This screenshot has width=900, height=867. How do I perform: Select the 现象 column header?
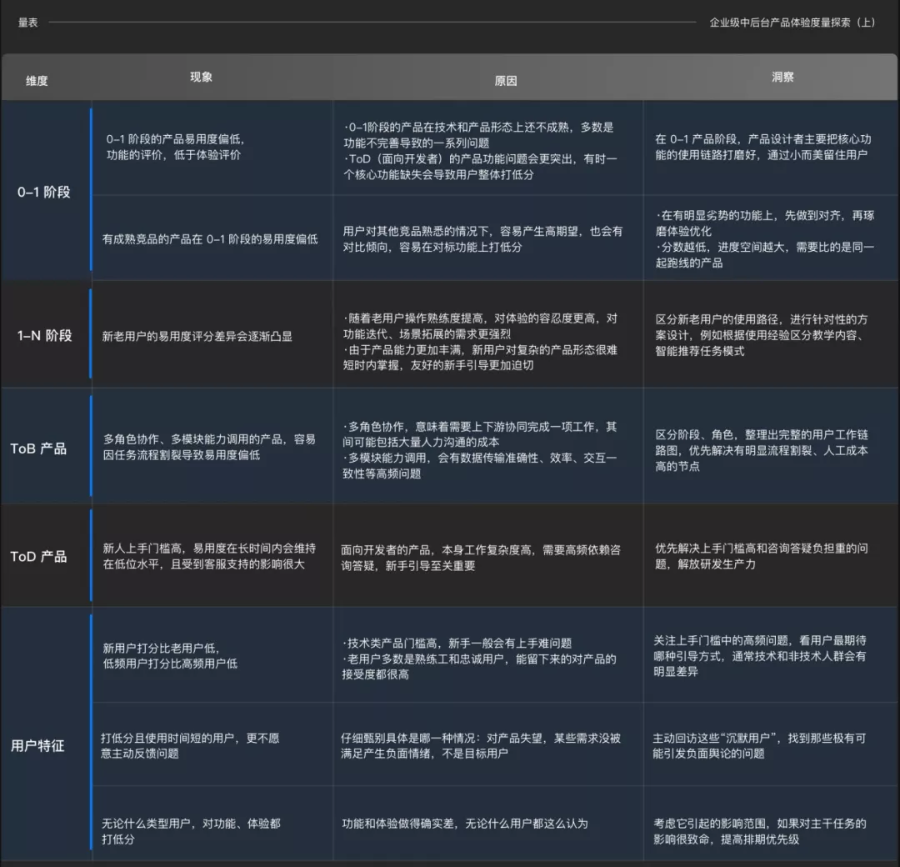[202, 77]
